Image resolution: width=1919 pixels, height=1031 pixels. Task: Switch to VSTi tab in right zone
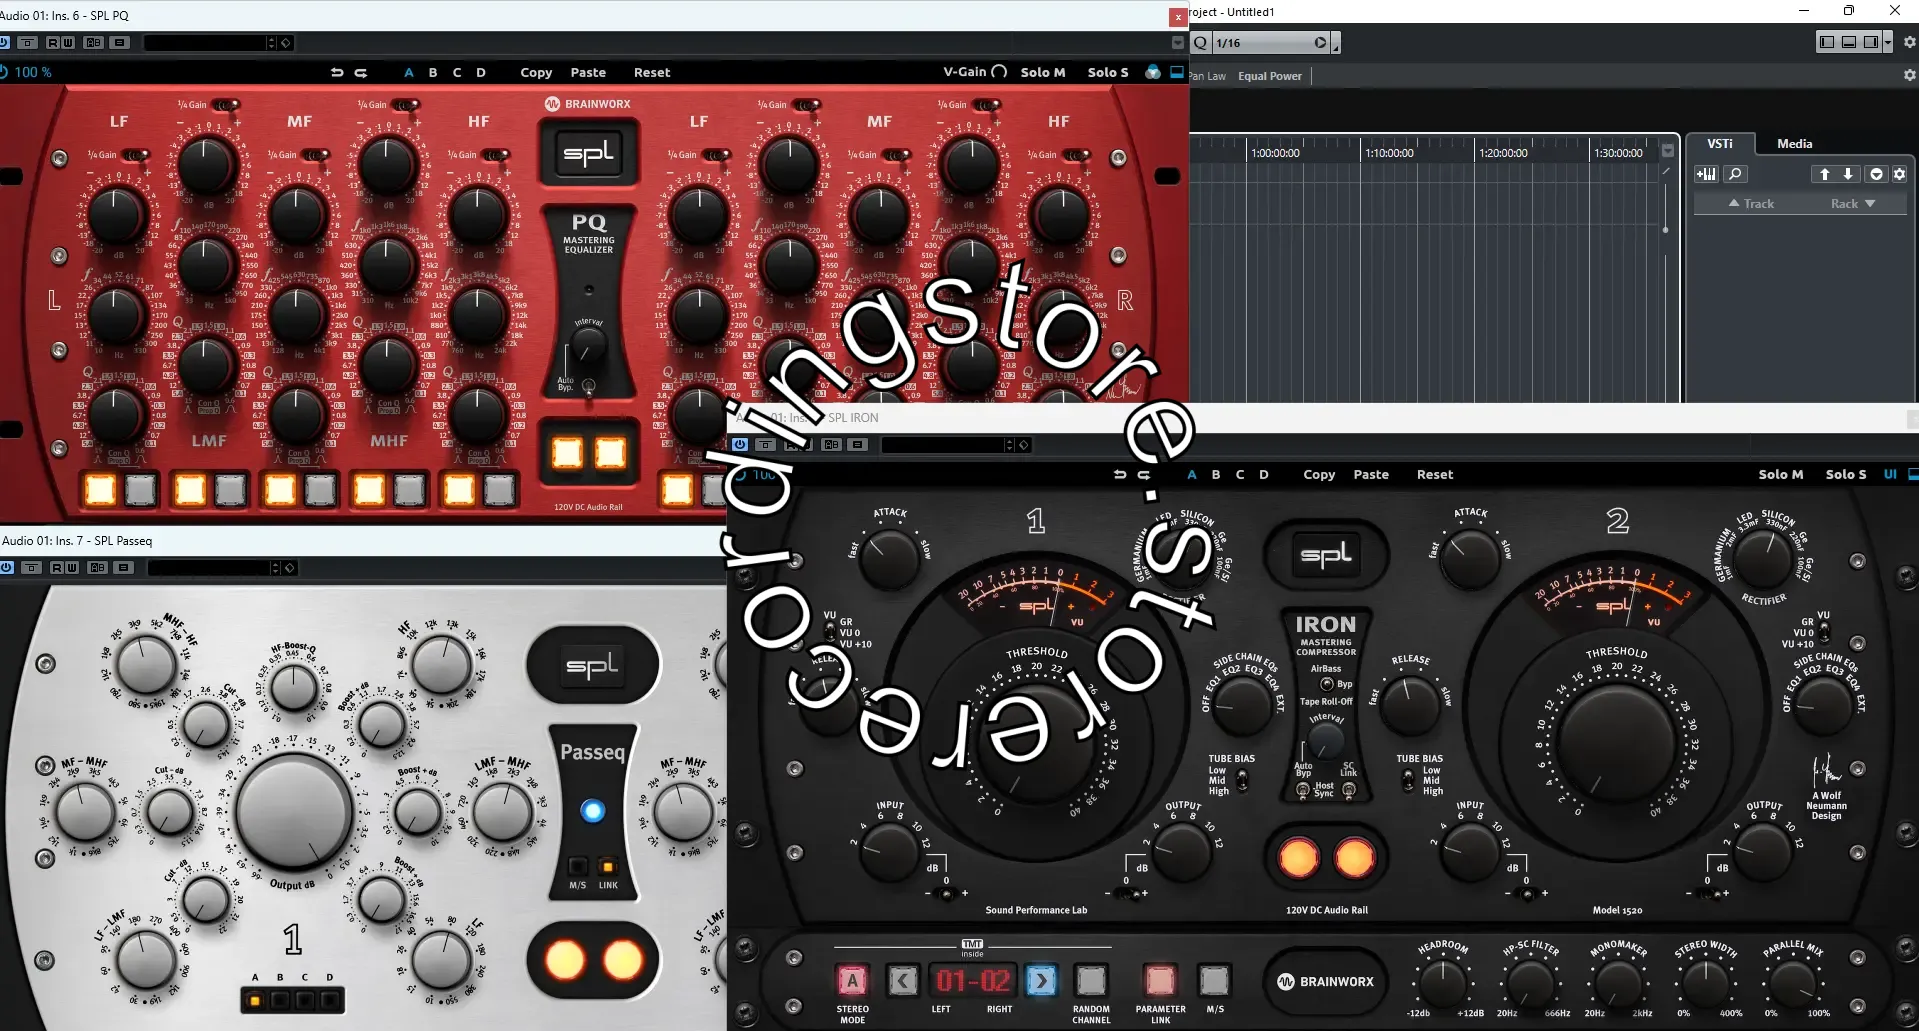point(1719,144)
